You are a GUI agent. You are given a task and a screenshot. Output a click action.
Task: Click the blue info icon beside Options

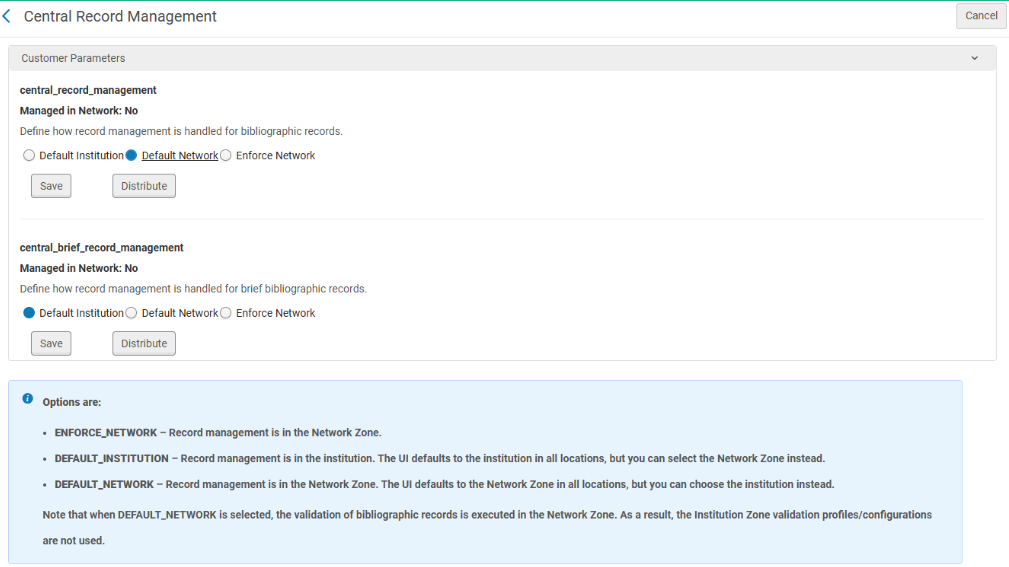point(27,398)
